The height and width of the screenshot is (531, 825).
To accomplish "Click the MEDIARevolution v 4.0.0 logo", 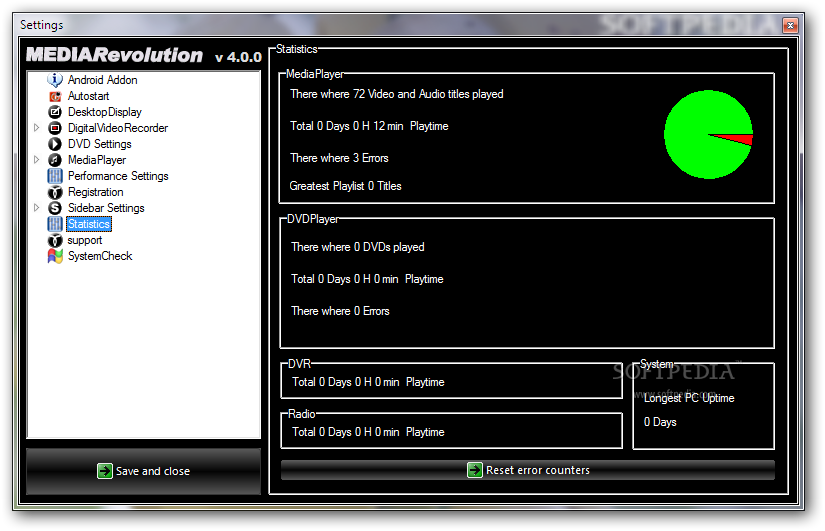I will (144, 55).
